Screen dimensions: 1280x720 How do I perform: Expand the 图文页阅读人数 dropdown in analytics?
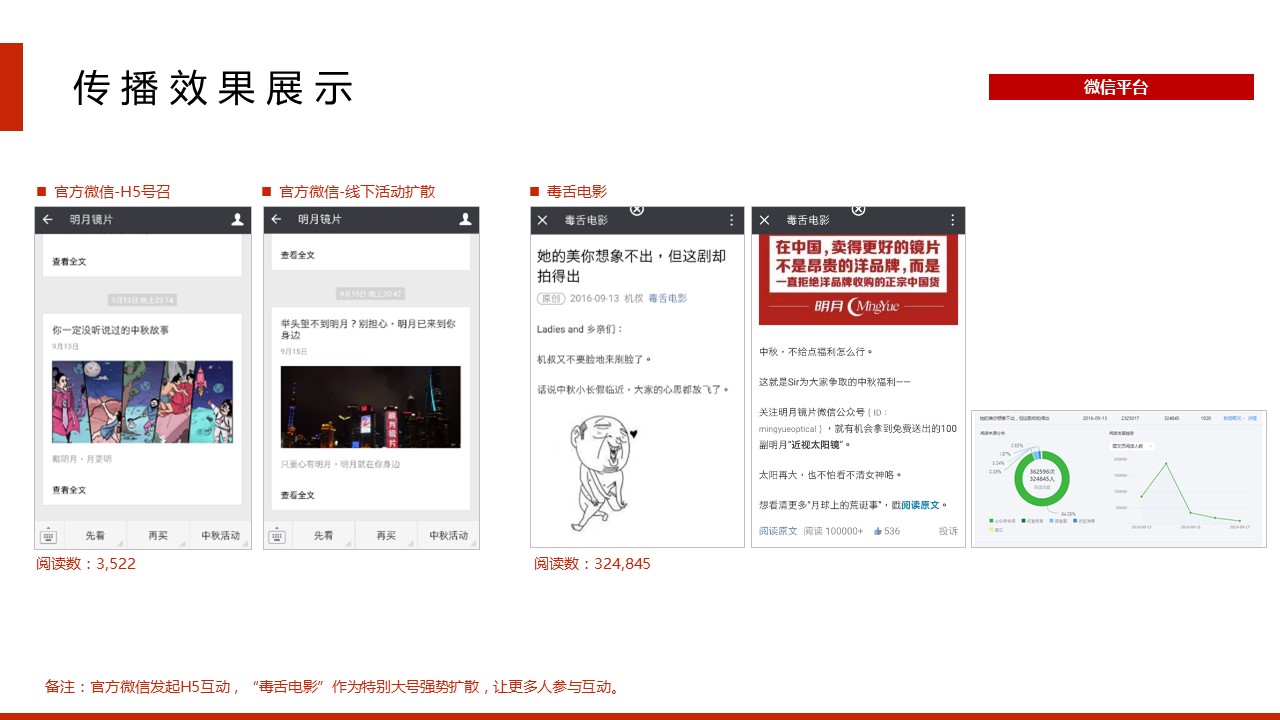point(1132,446)
